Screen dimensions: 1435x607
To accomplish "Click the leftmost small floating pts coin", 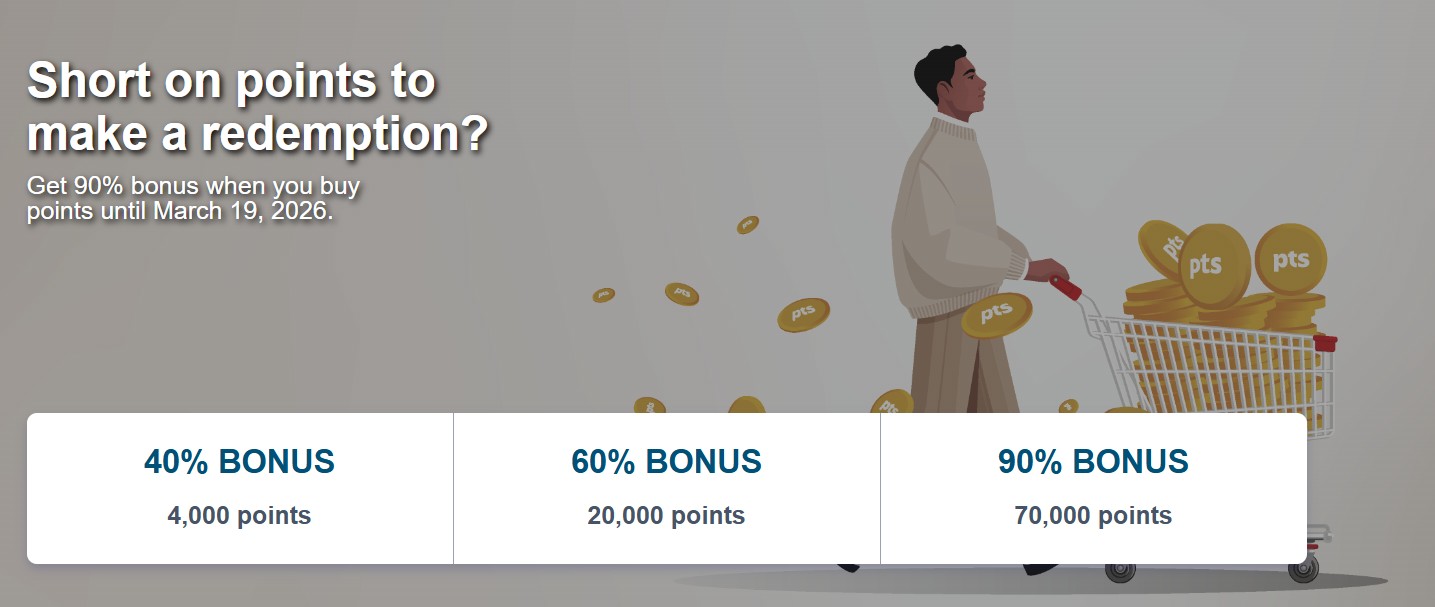I will 603,295.
